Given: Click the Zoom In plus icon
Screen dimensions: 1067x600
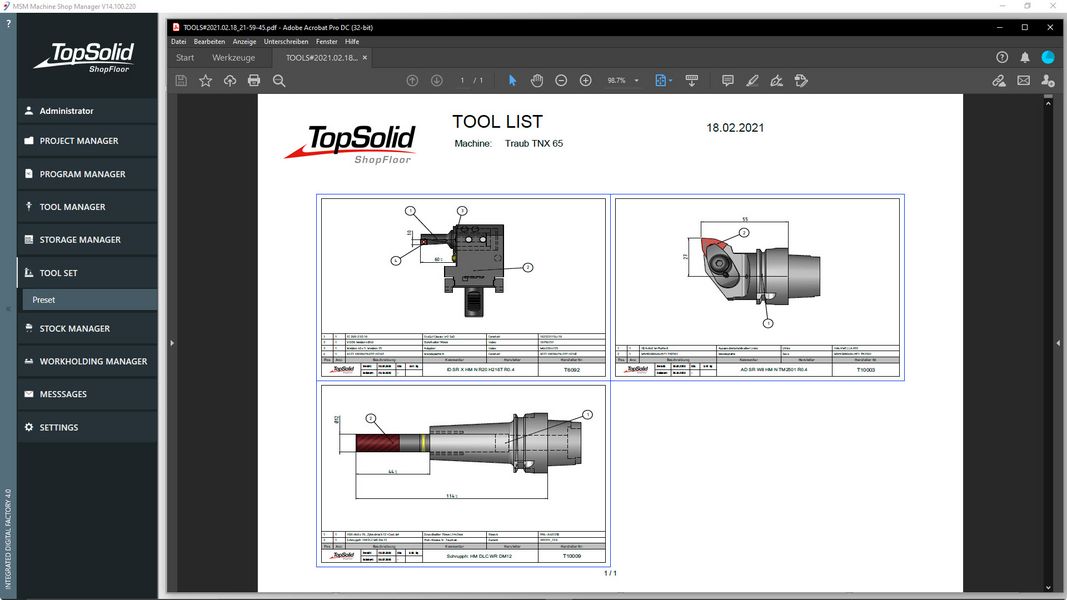Looking at the screenshot, I should [586, 80].
